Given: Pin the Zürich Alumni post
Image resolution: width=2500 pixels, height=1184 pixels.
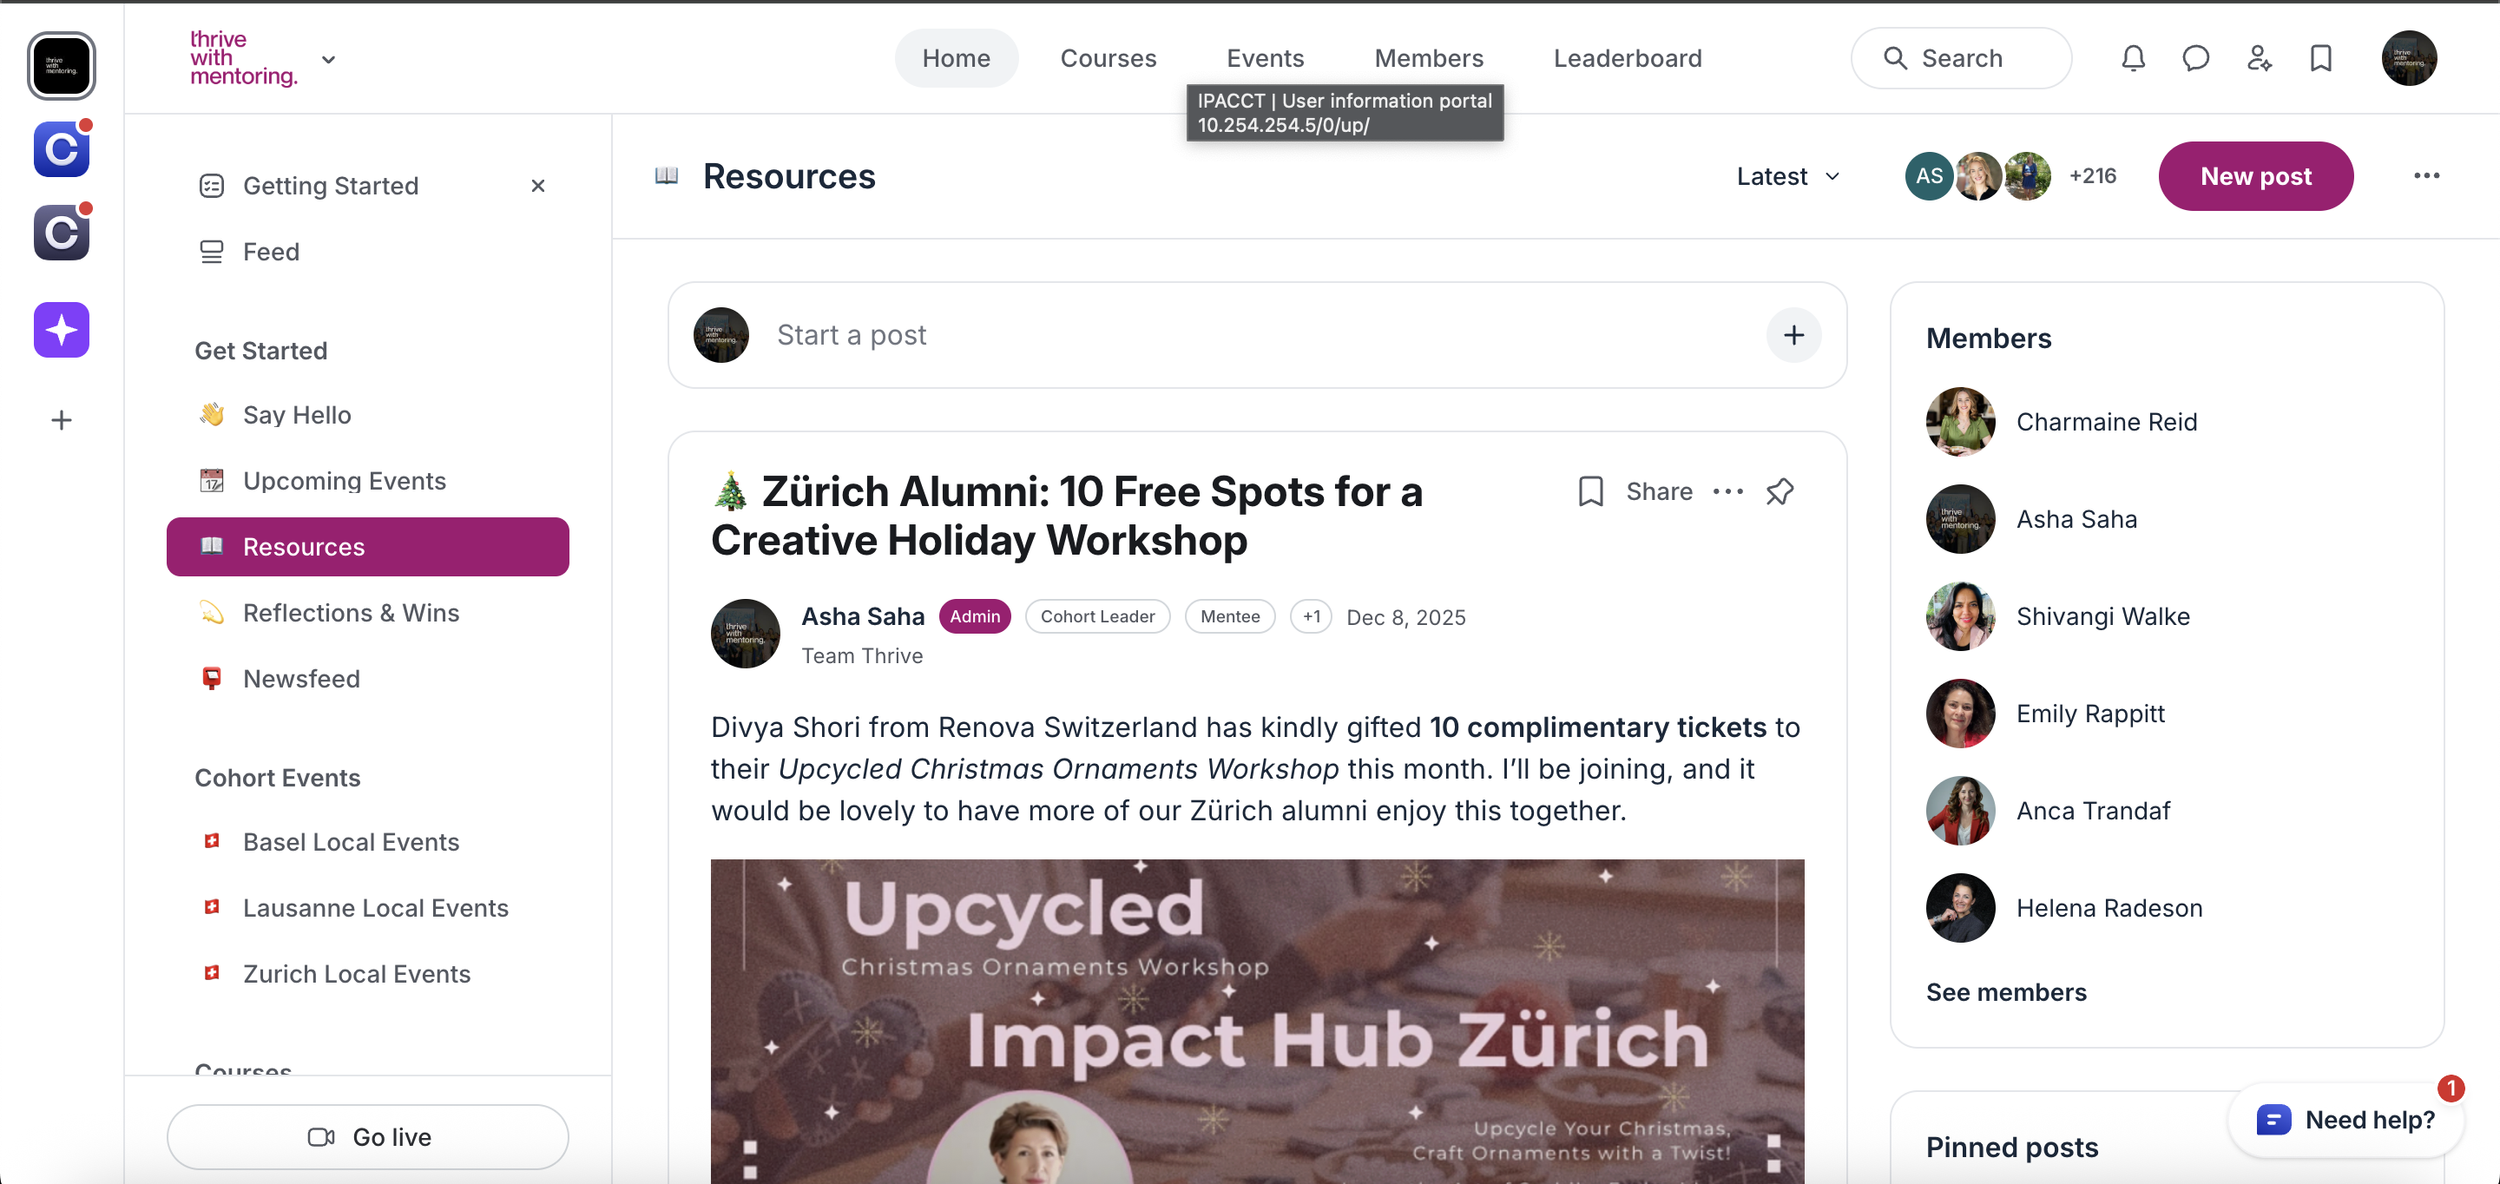Looking at the screenshot, I should coord(1780,491).
